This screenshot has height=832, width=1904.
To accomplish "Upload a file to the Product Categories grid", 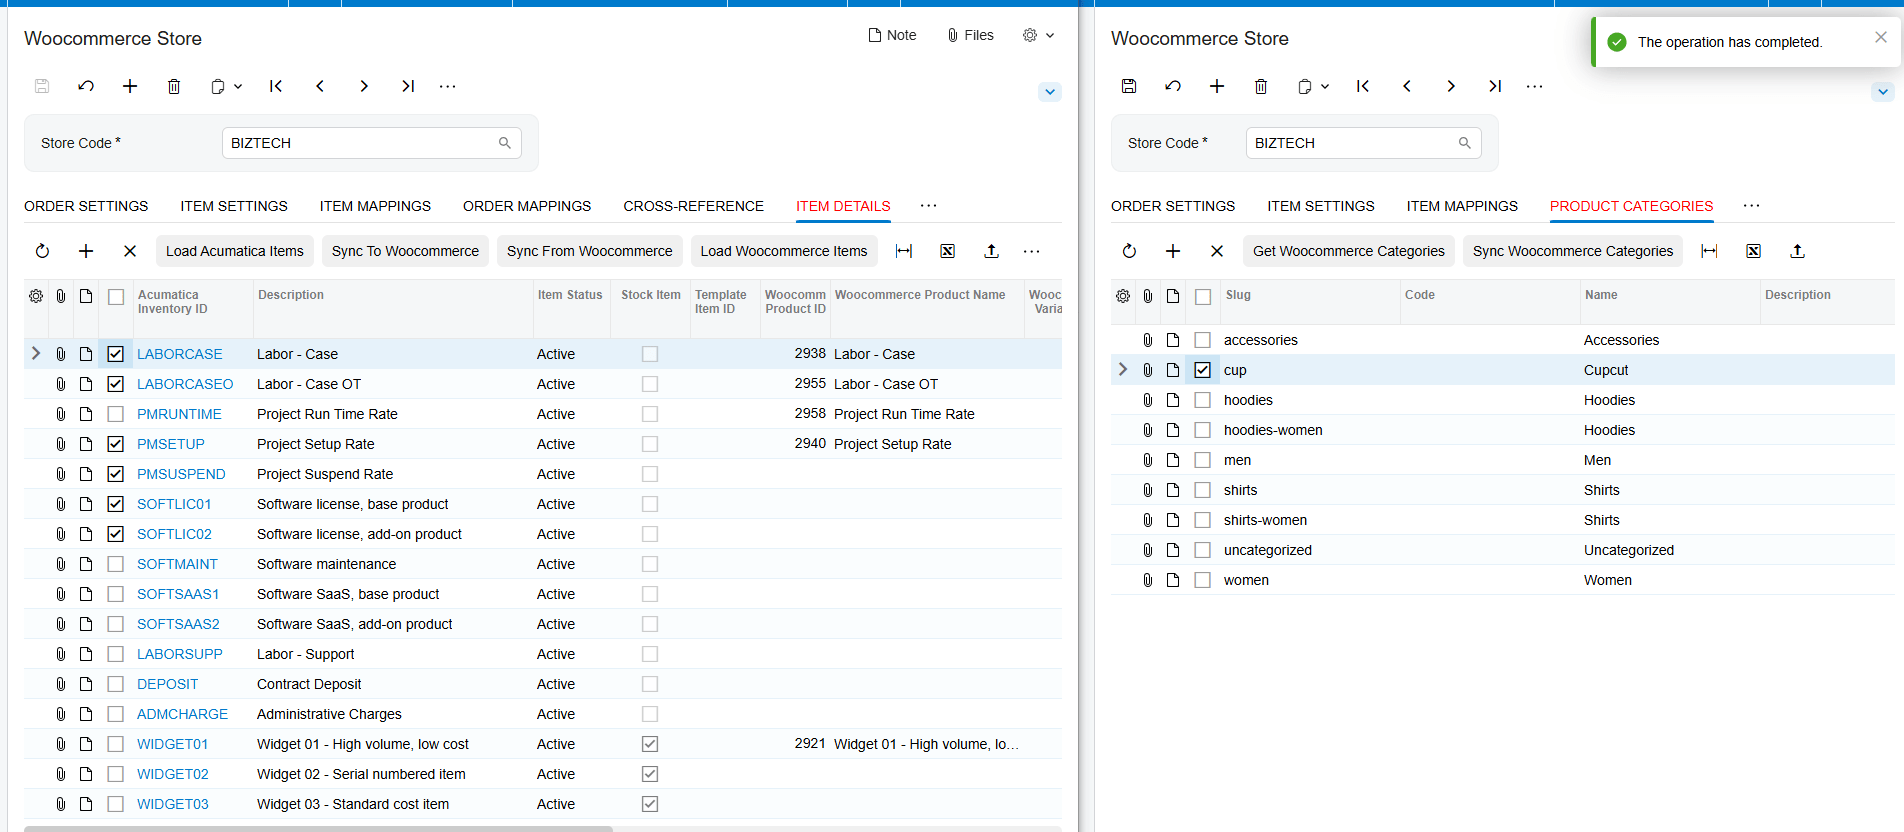I will (1798, 251).
